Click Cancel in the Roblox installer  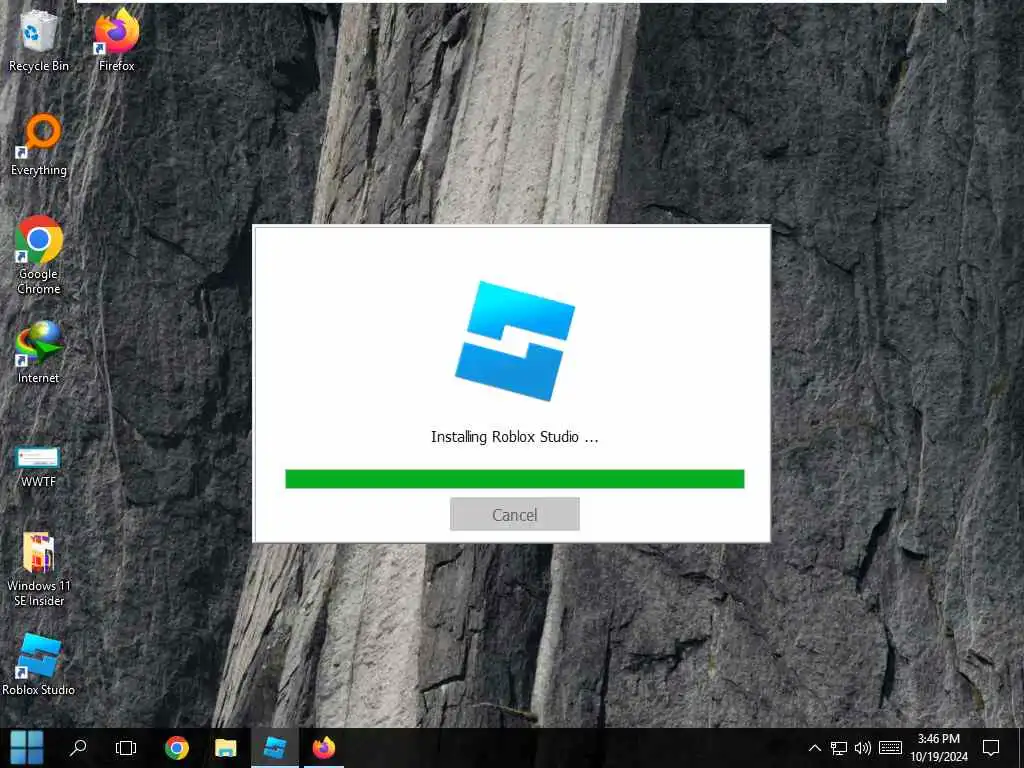(x=515, y=515)
